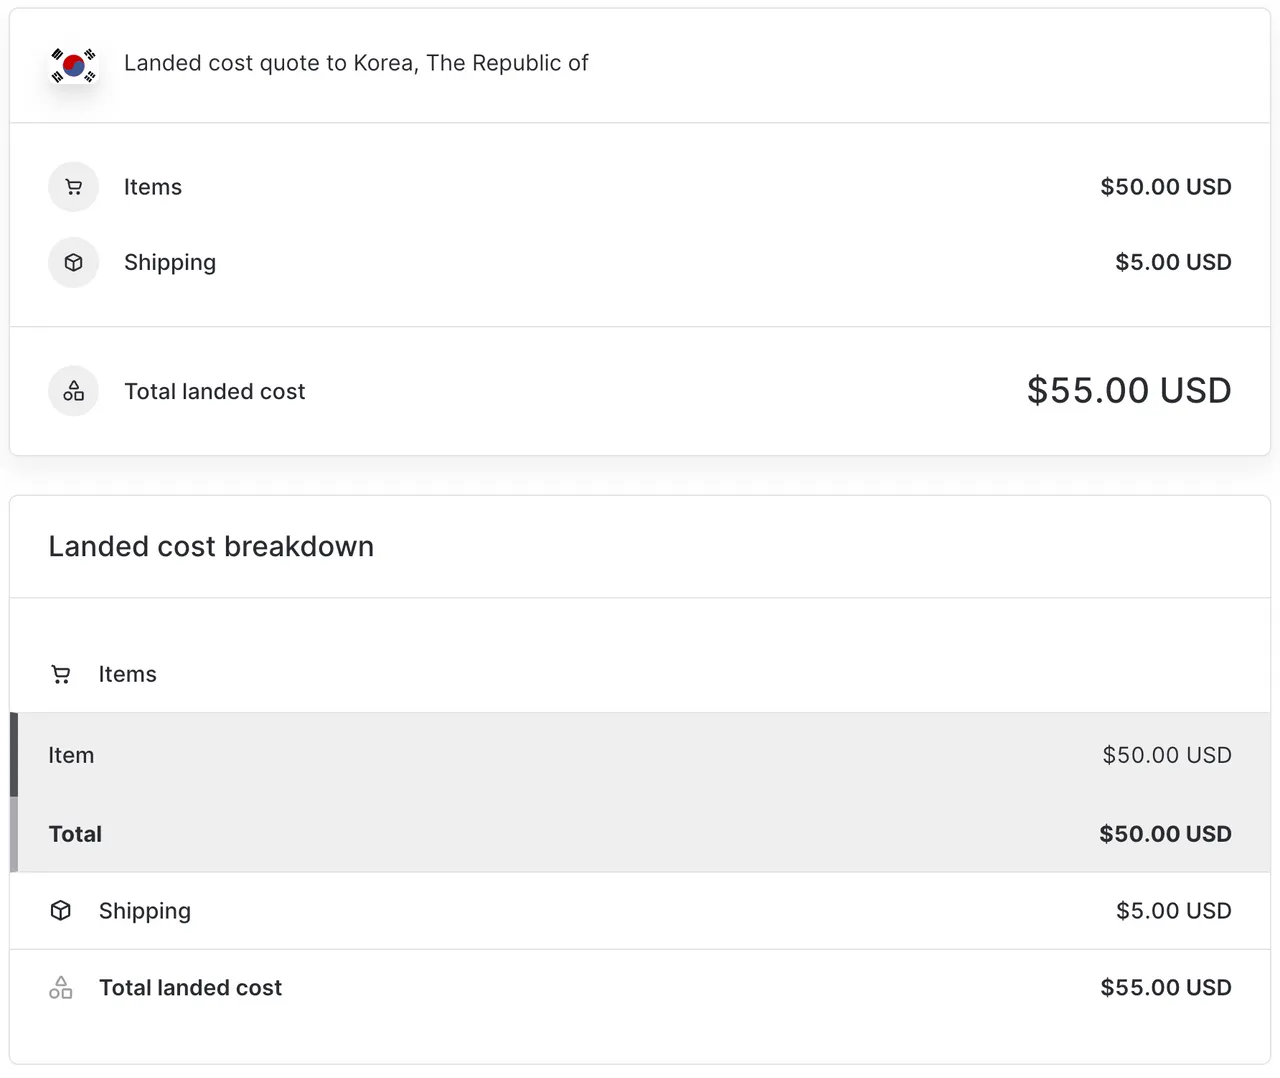Click the $55.00 USD total amount
Viewport: 1280px width, 1078px height.
[x=1128, y=390]
